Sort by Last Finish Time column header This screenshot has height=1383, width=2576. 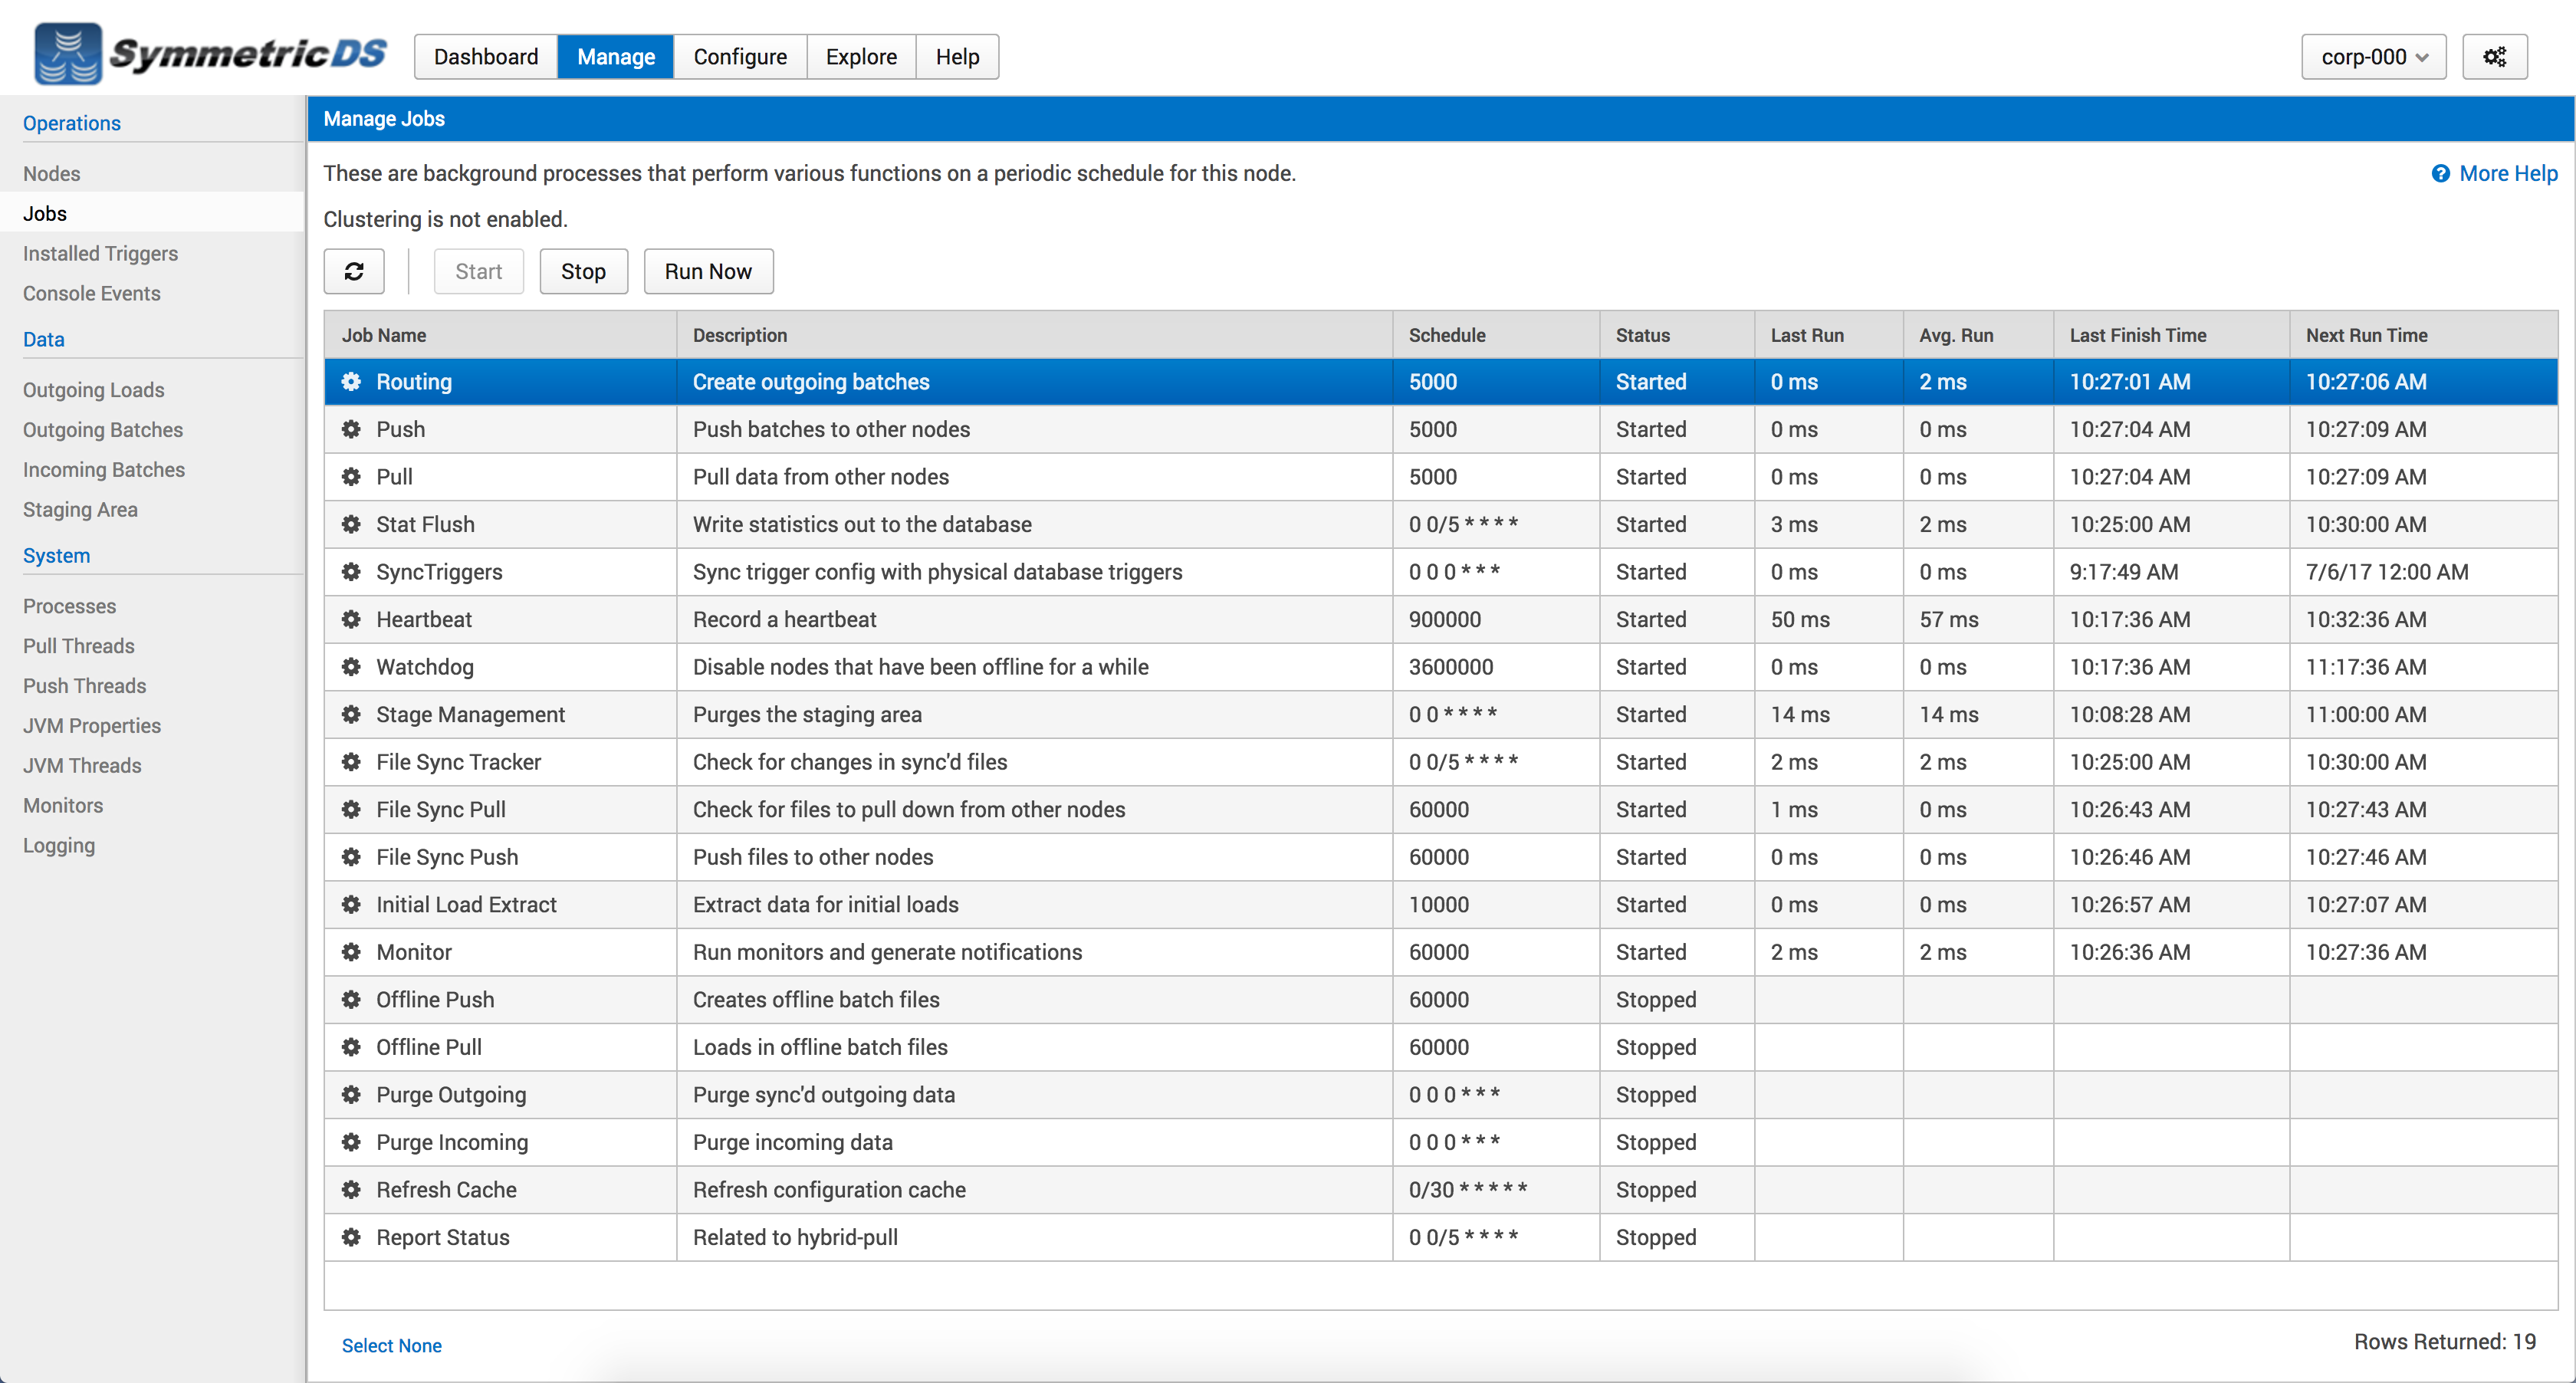click(2171, 335)
